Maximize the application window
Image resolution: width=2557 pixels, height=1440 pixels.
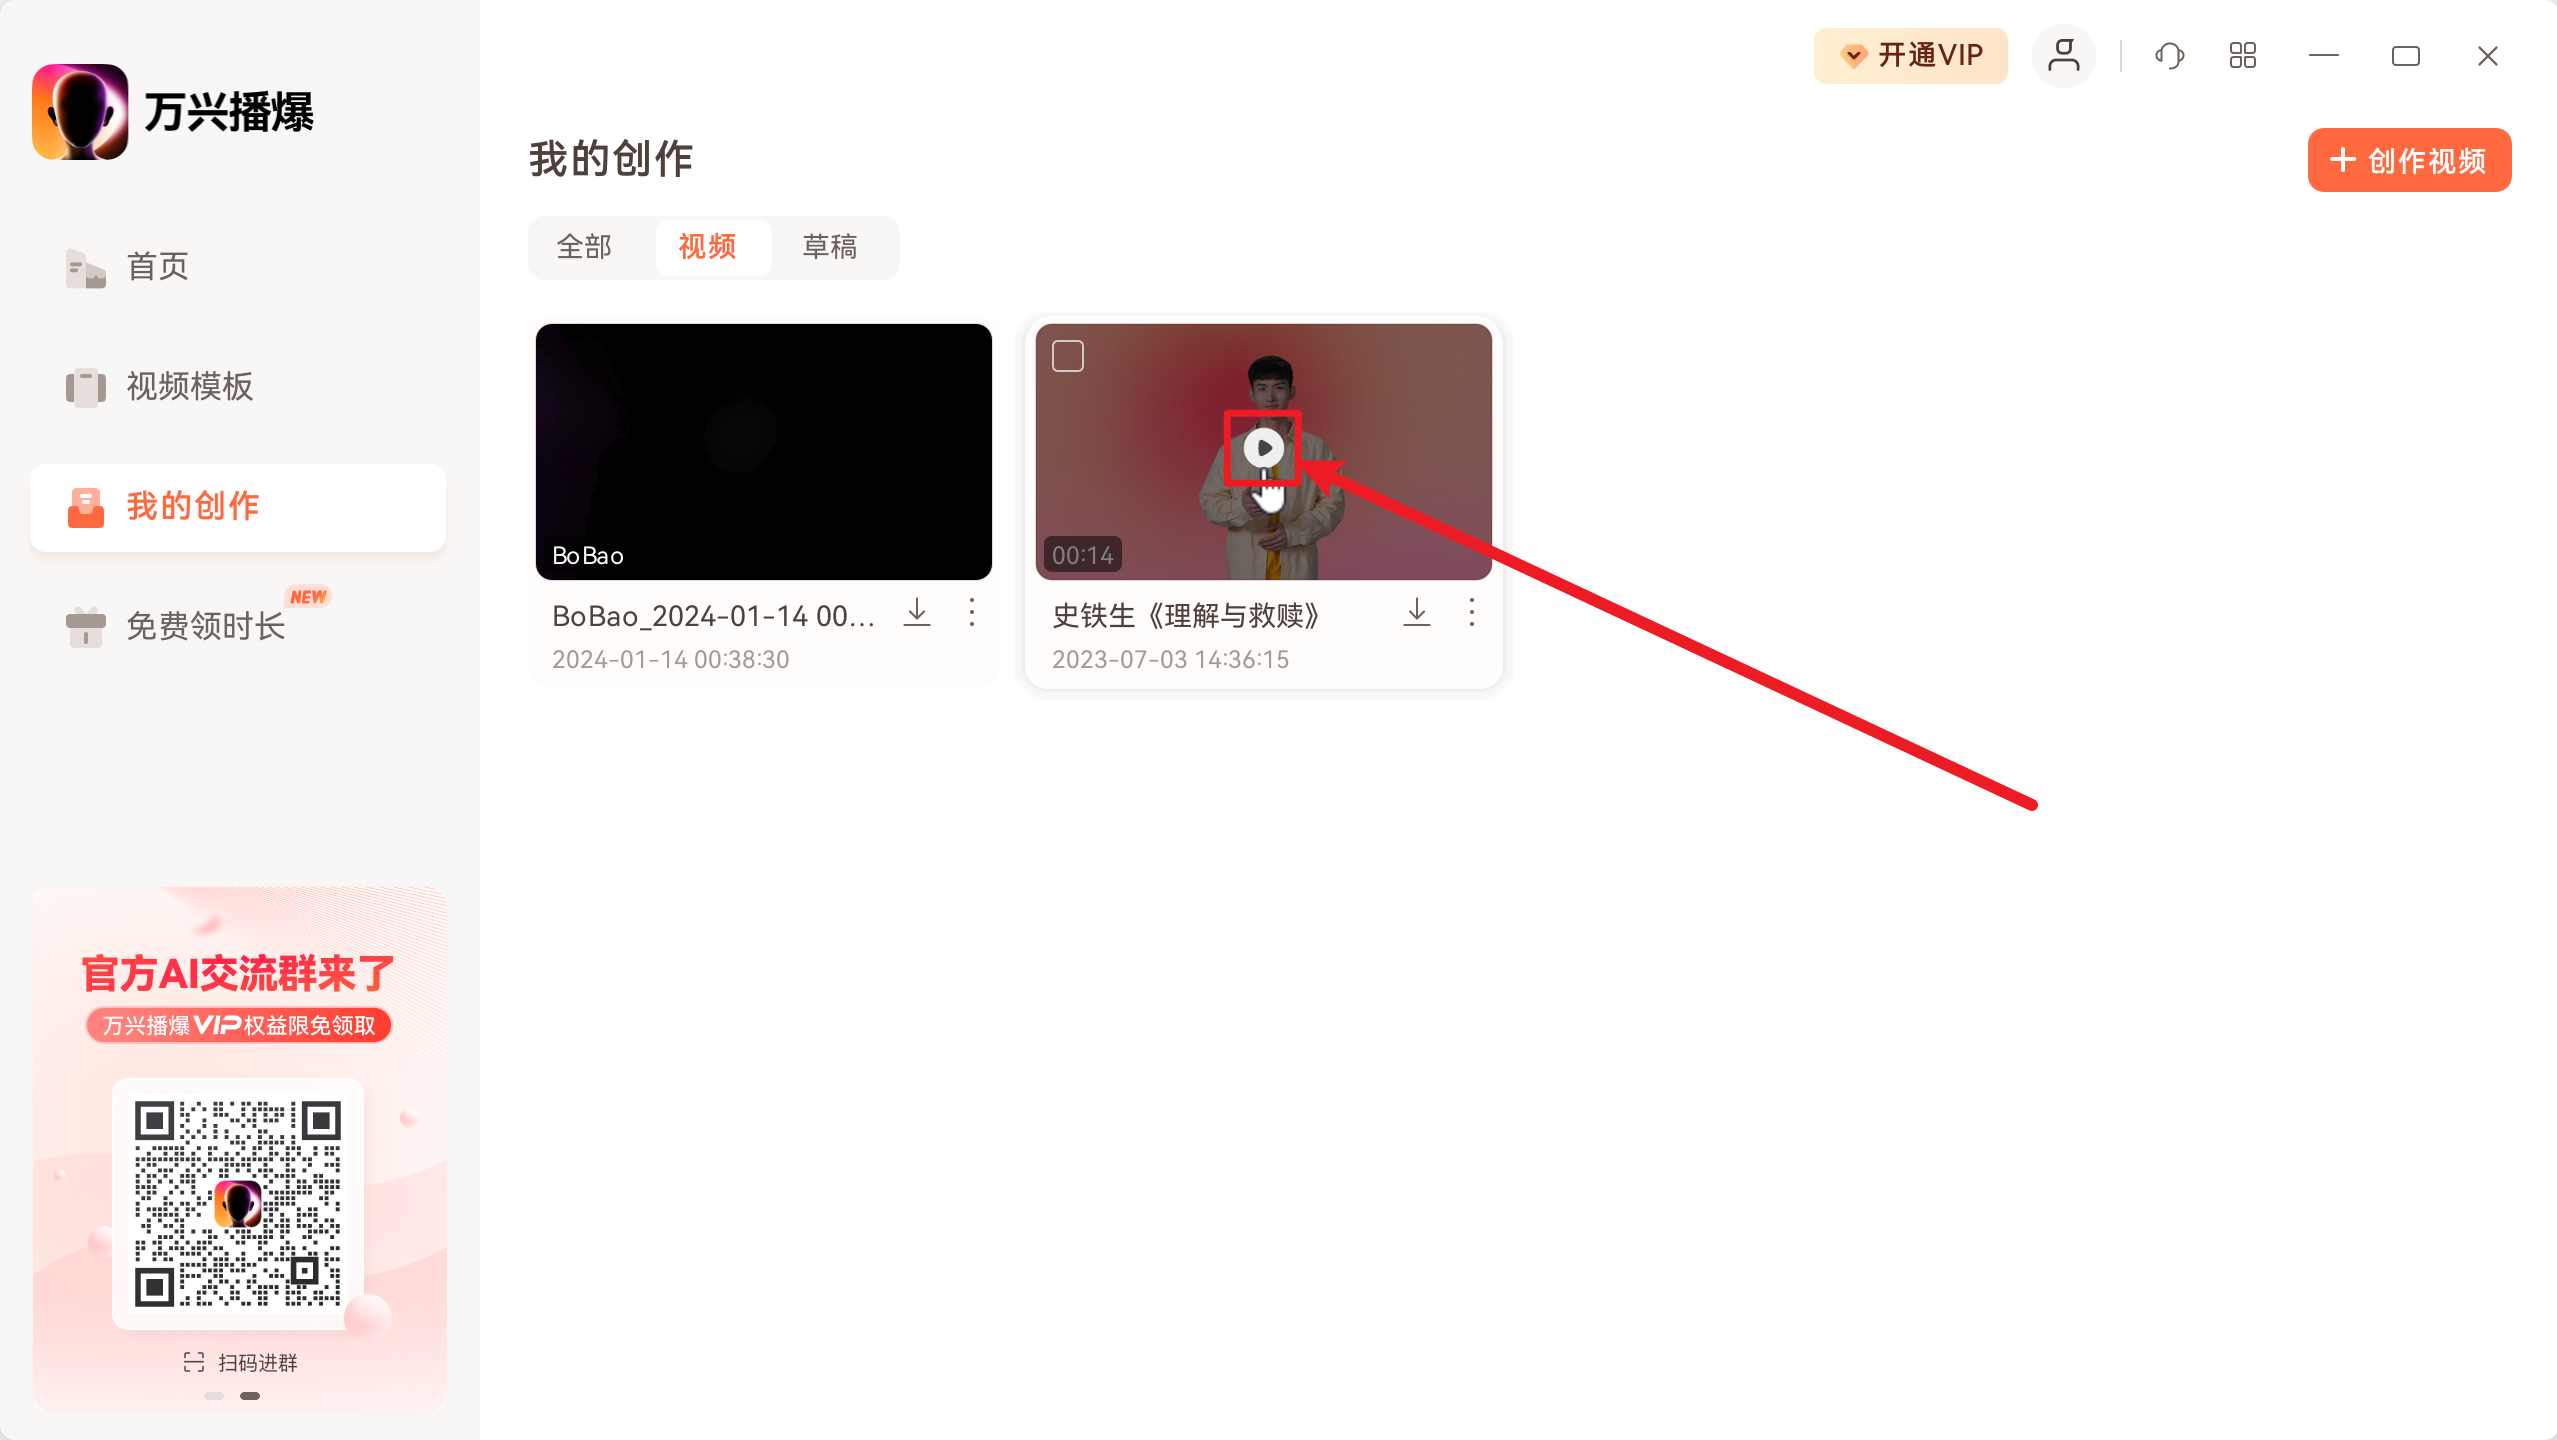pos(2406,56)
